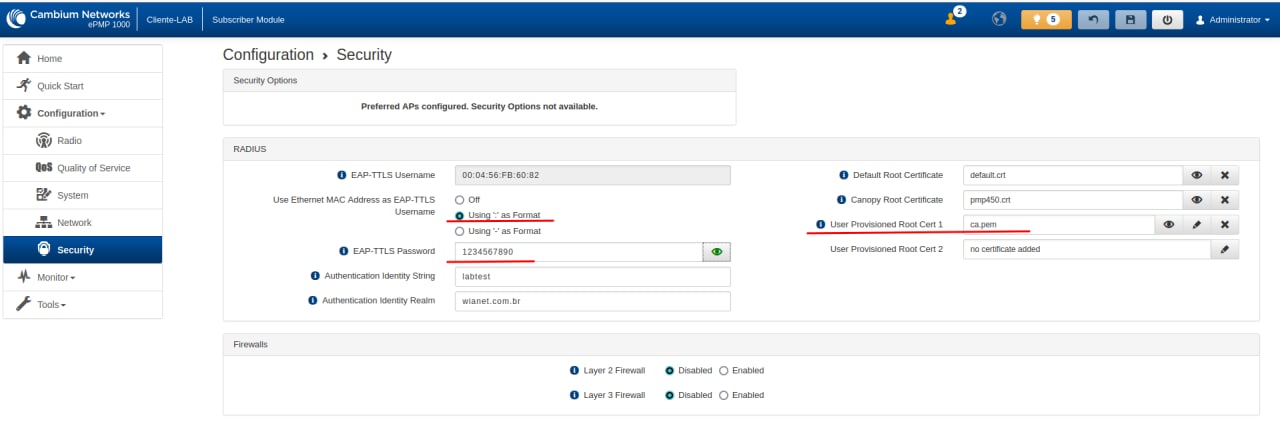Edit User Provisioned Root Cert 1 pencil
The height and width of the screenshot is (432, 1280).
pos(1197,225)
